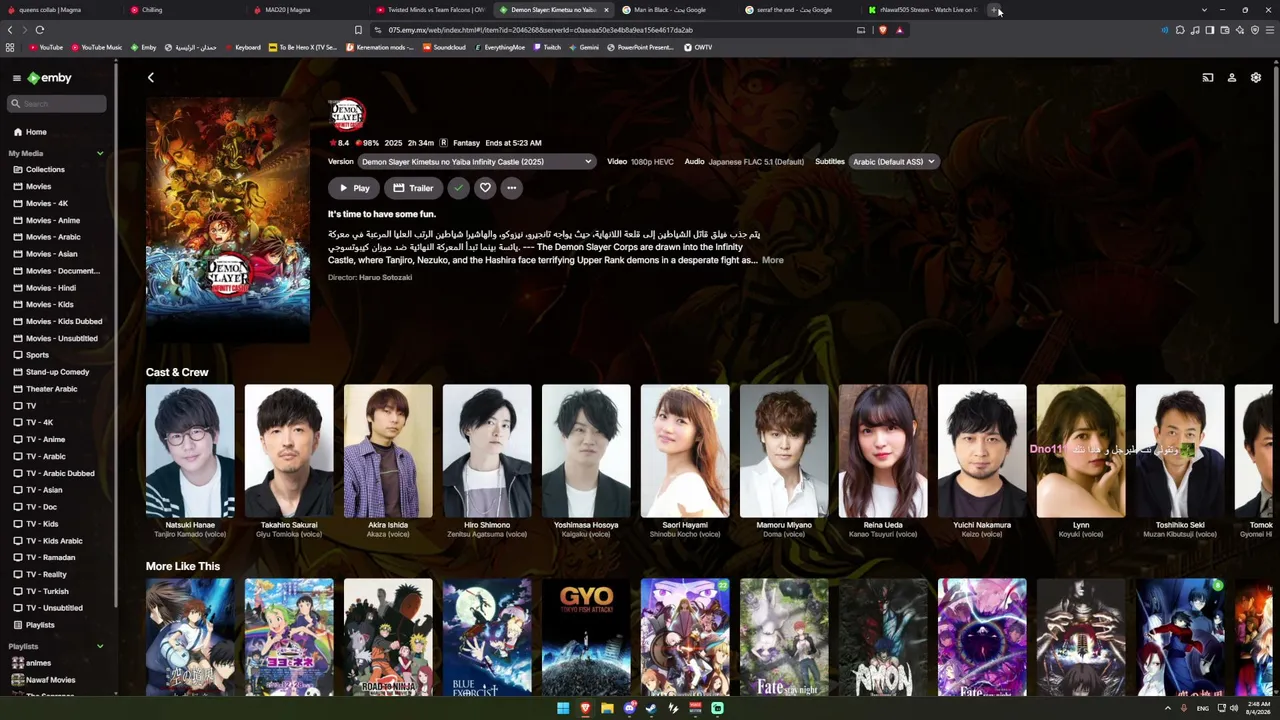Open director Haruo Sotozaki's page

coord(385,277)
